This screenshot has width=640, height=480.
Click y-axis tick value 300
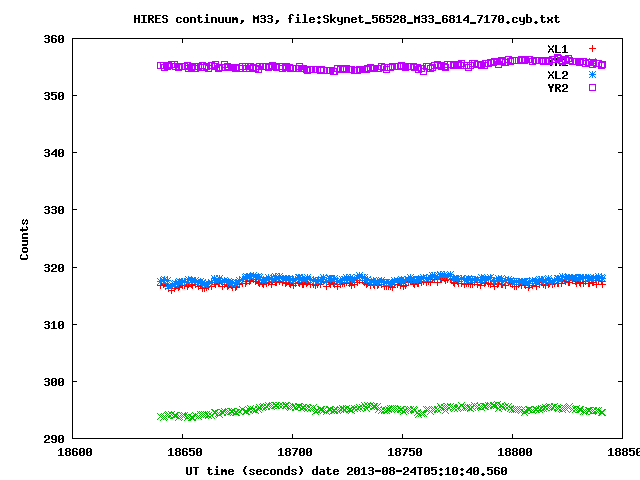point(54,382)
